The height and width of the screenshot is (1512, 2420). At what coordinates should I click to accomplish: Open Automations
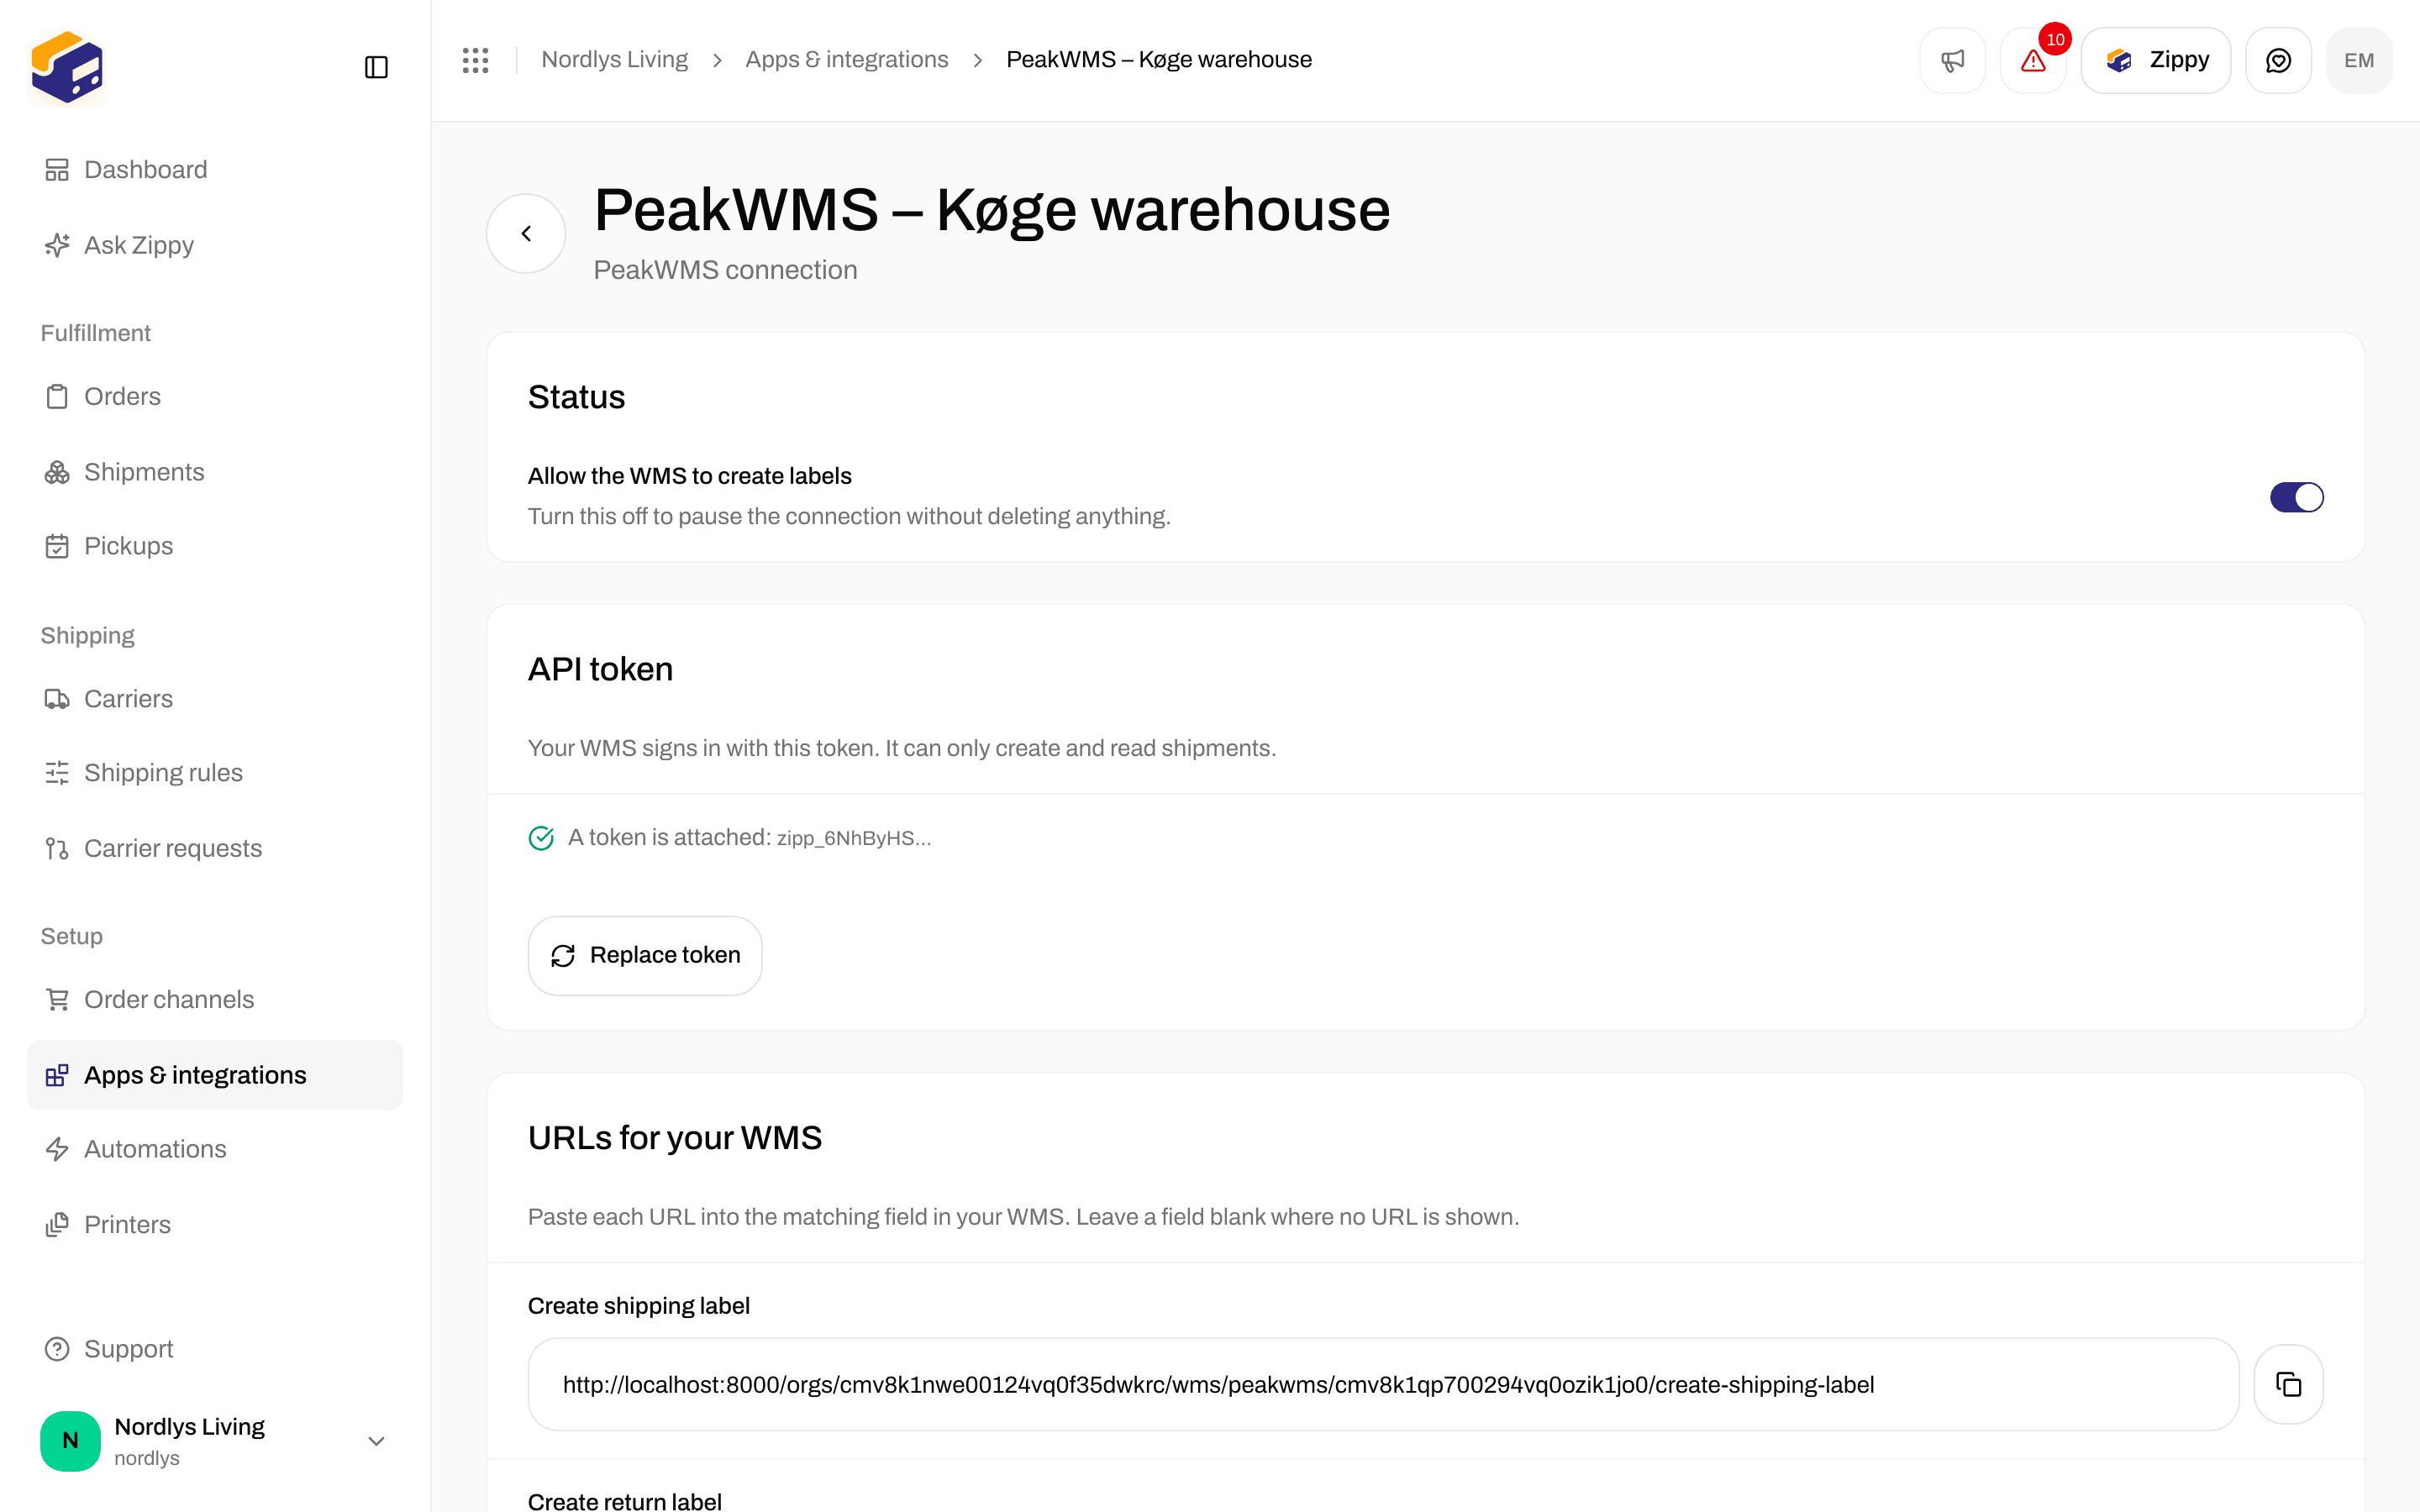click(215, 1149)
